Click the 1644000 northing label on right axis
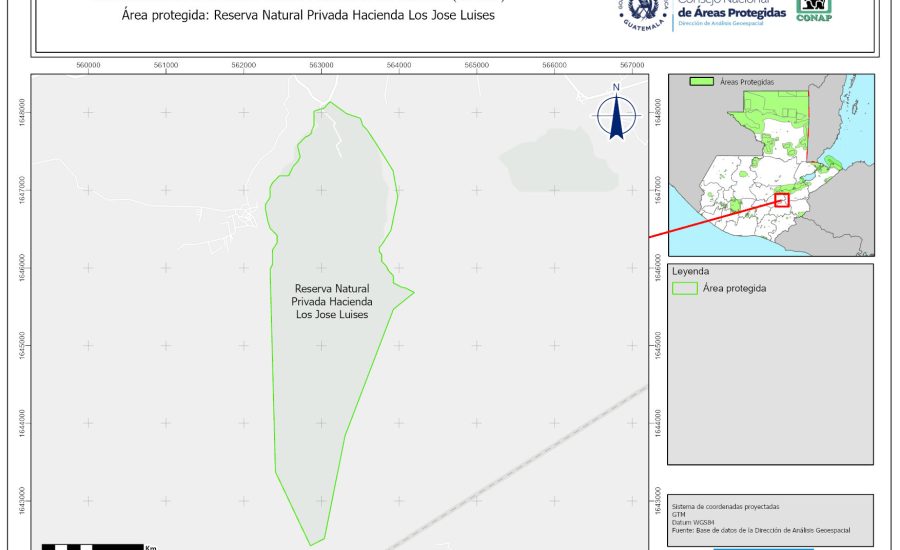 [657, 422]
